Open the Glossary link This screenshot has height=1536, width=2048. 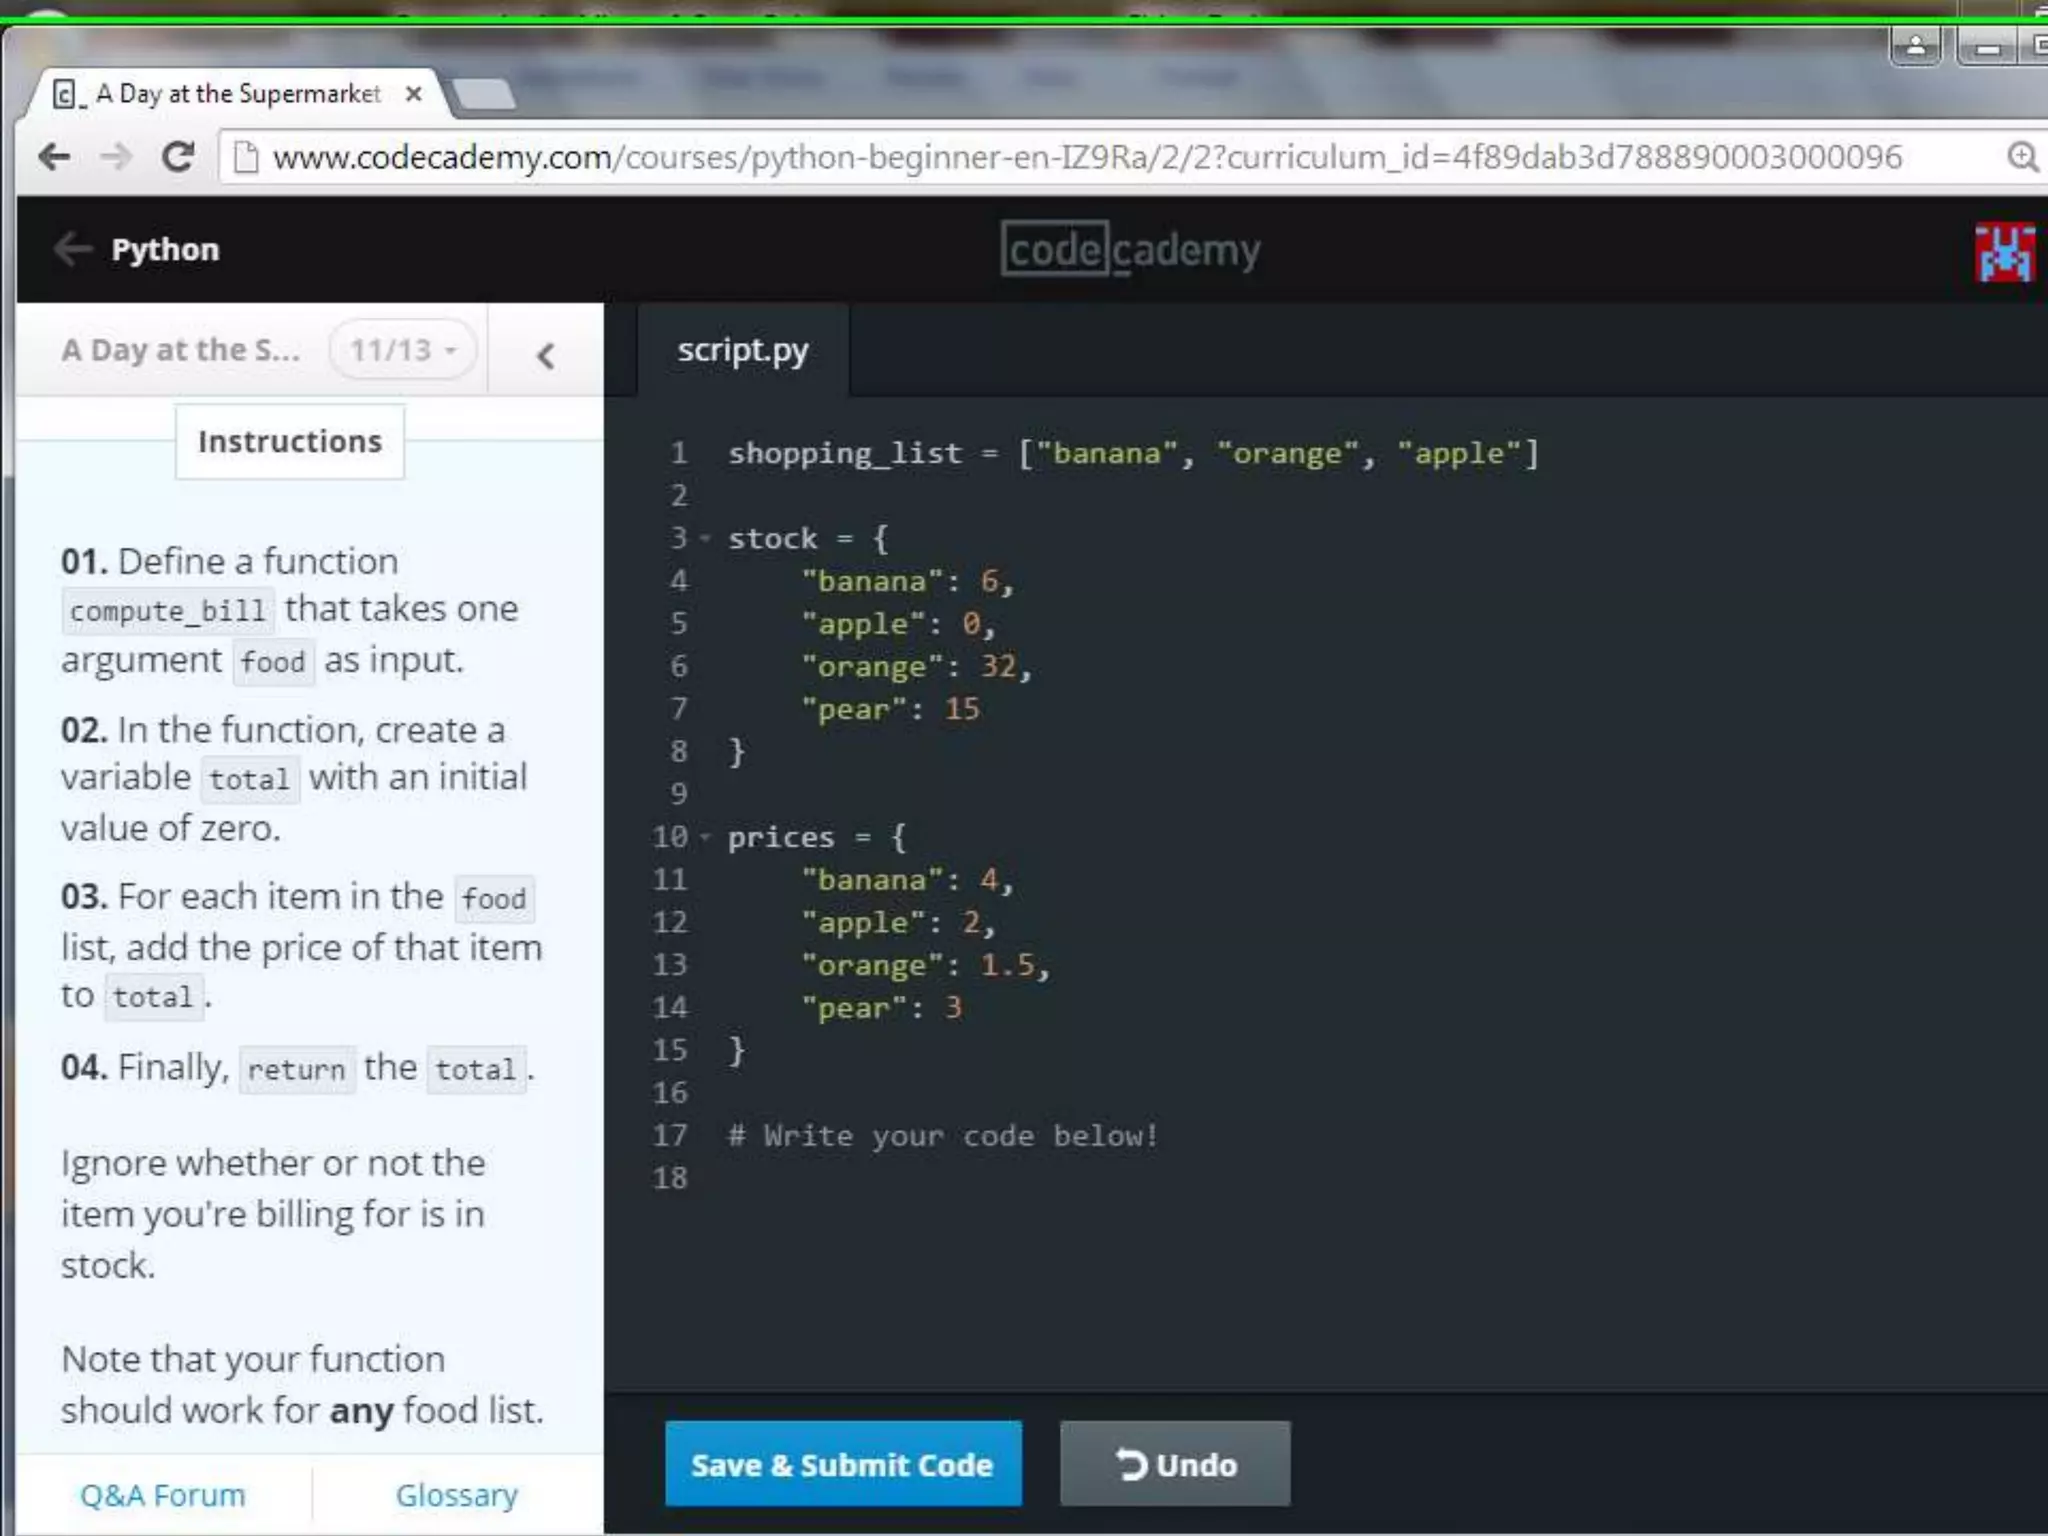point(456,1495)
